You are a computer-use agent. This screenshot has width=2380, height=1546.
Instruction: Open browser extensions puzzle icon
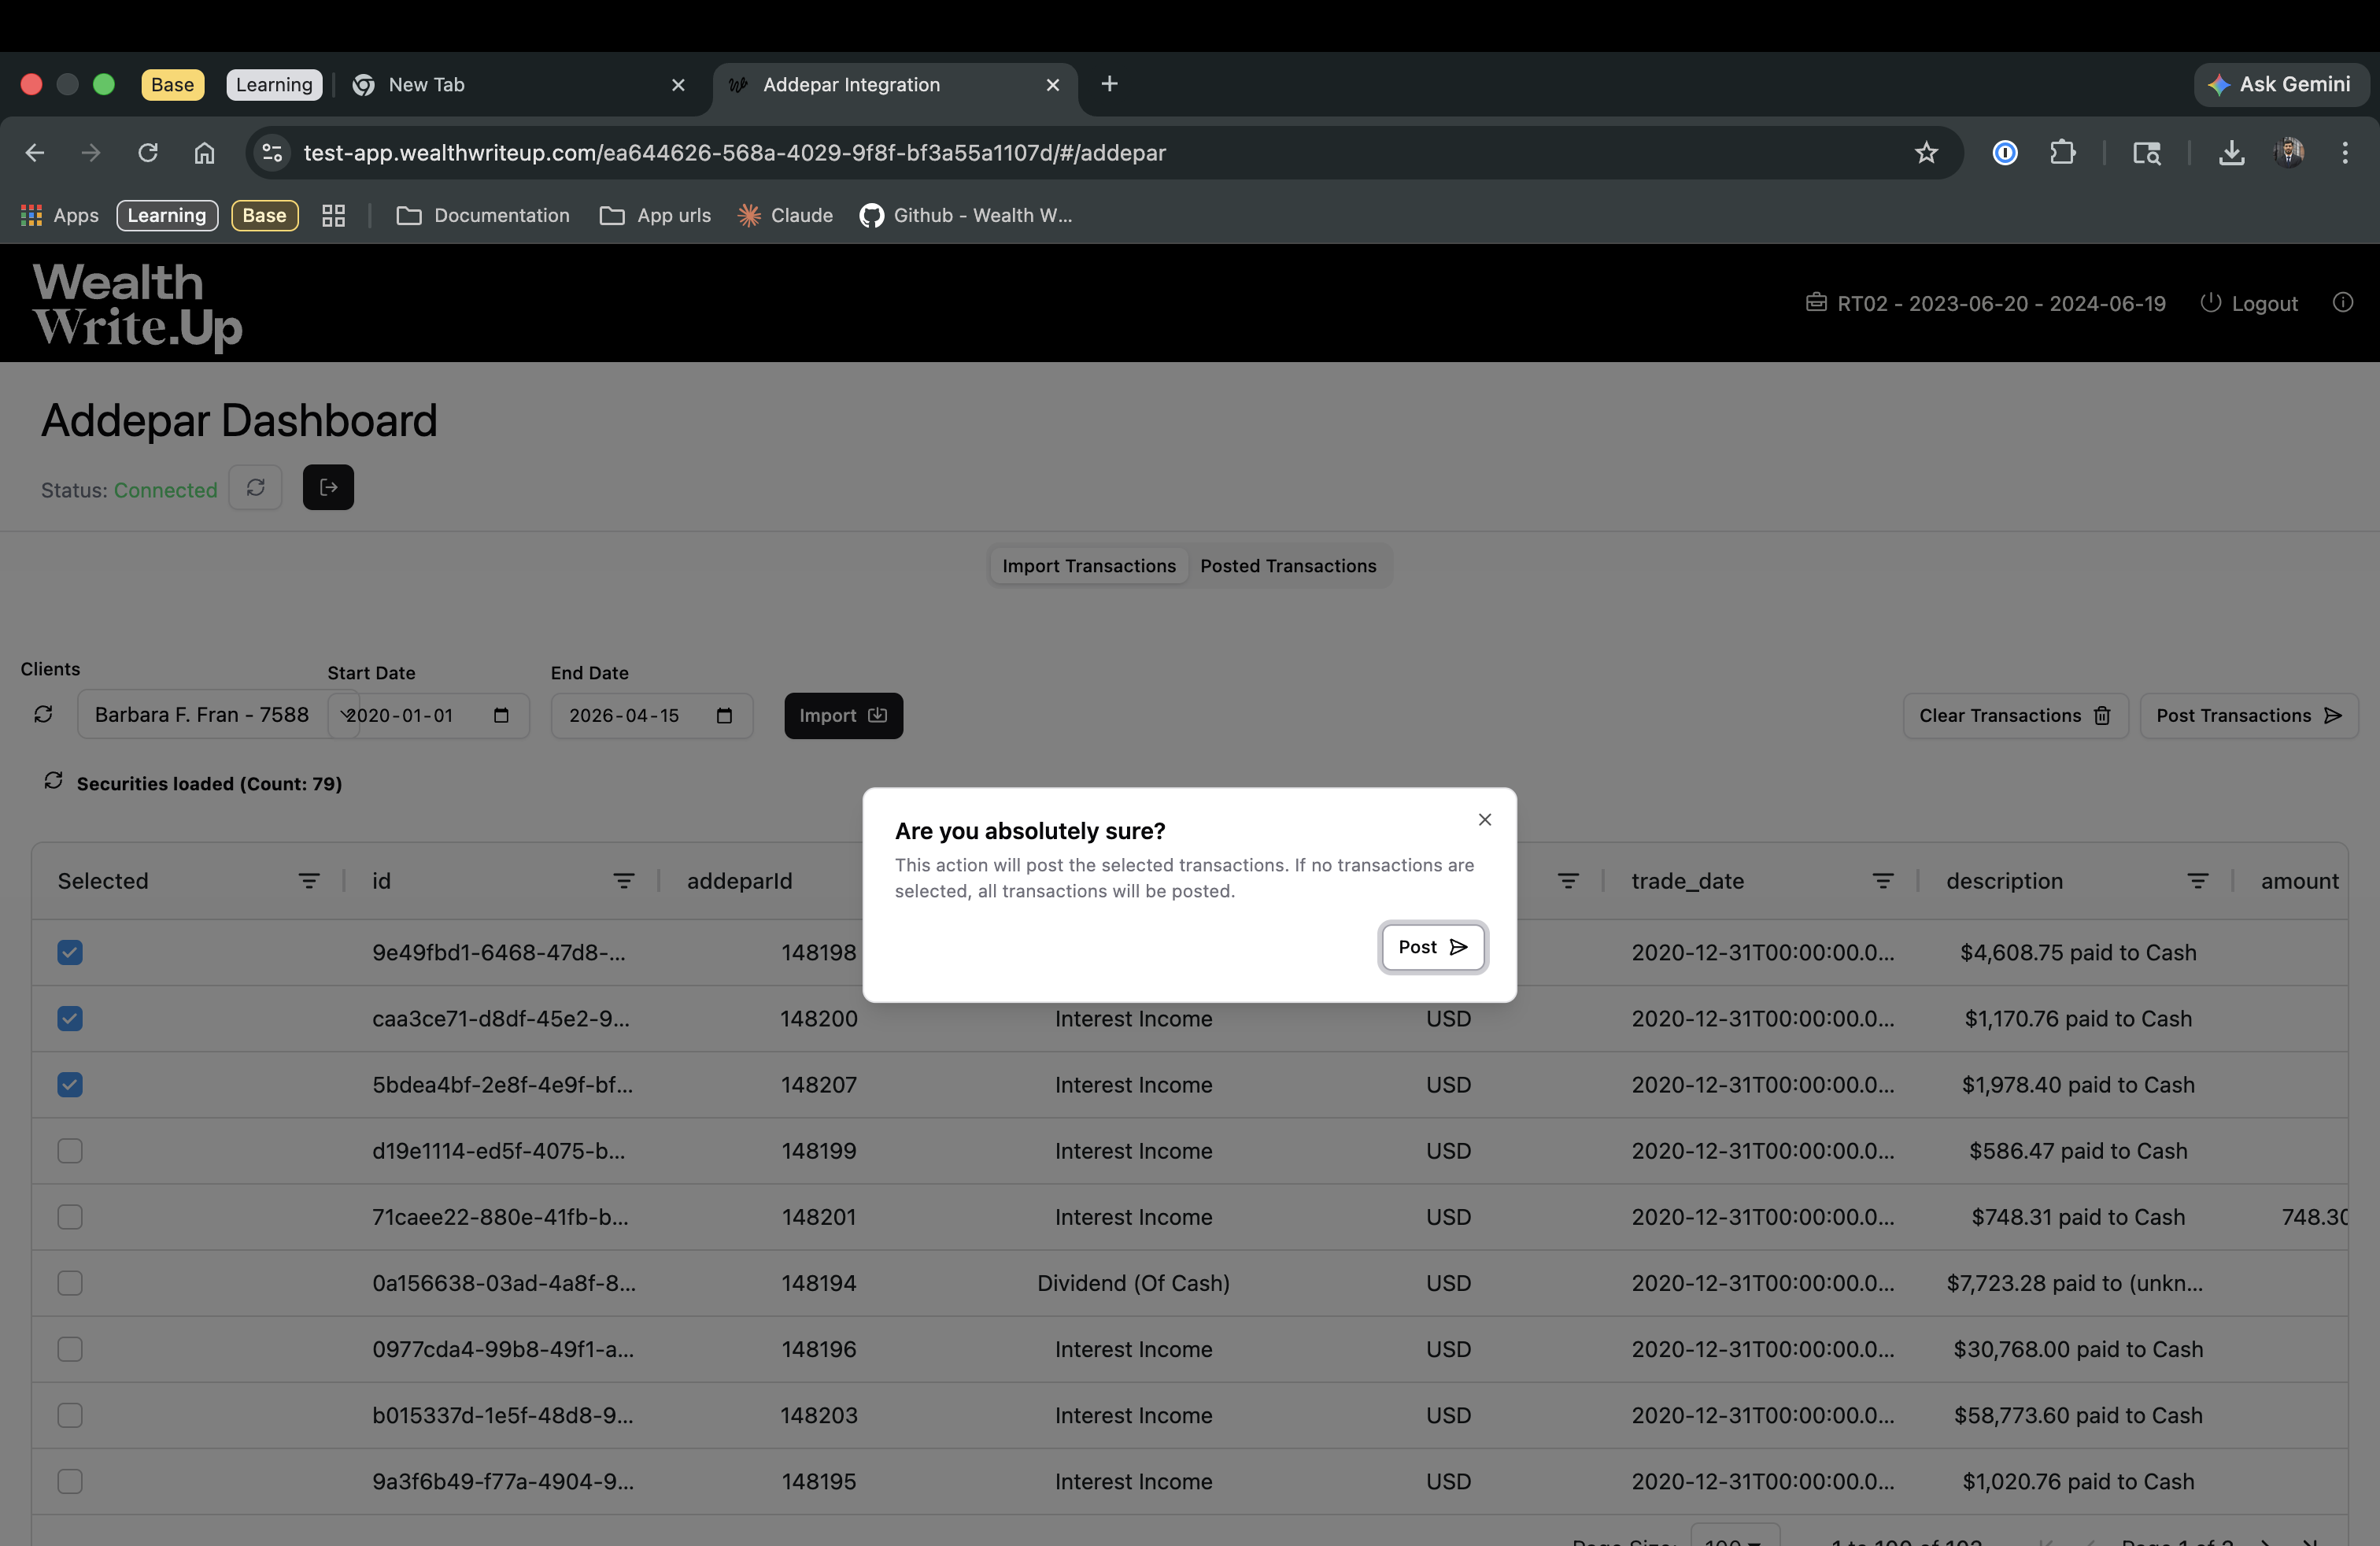[x=2062, y=152]
